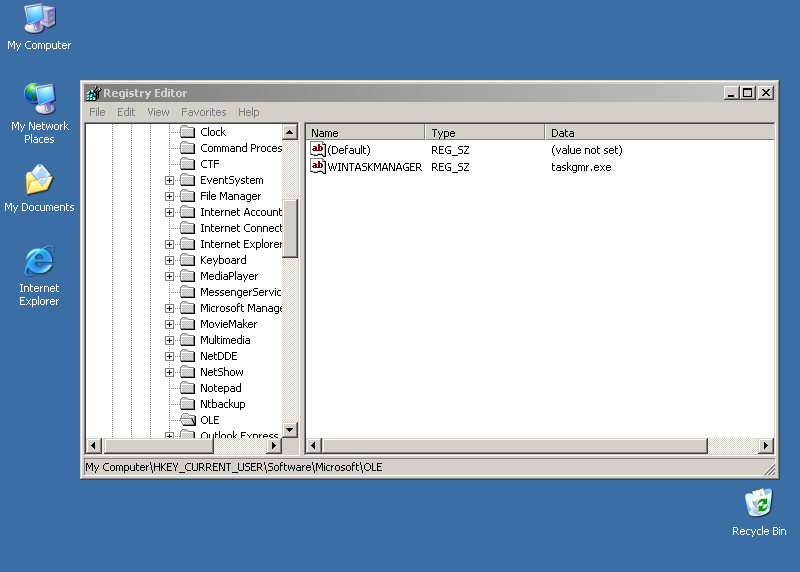Open My Network Places desktop icon
Image resolution: width=800 pixels, height=572 pixels.
(x=39, y=113)
